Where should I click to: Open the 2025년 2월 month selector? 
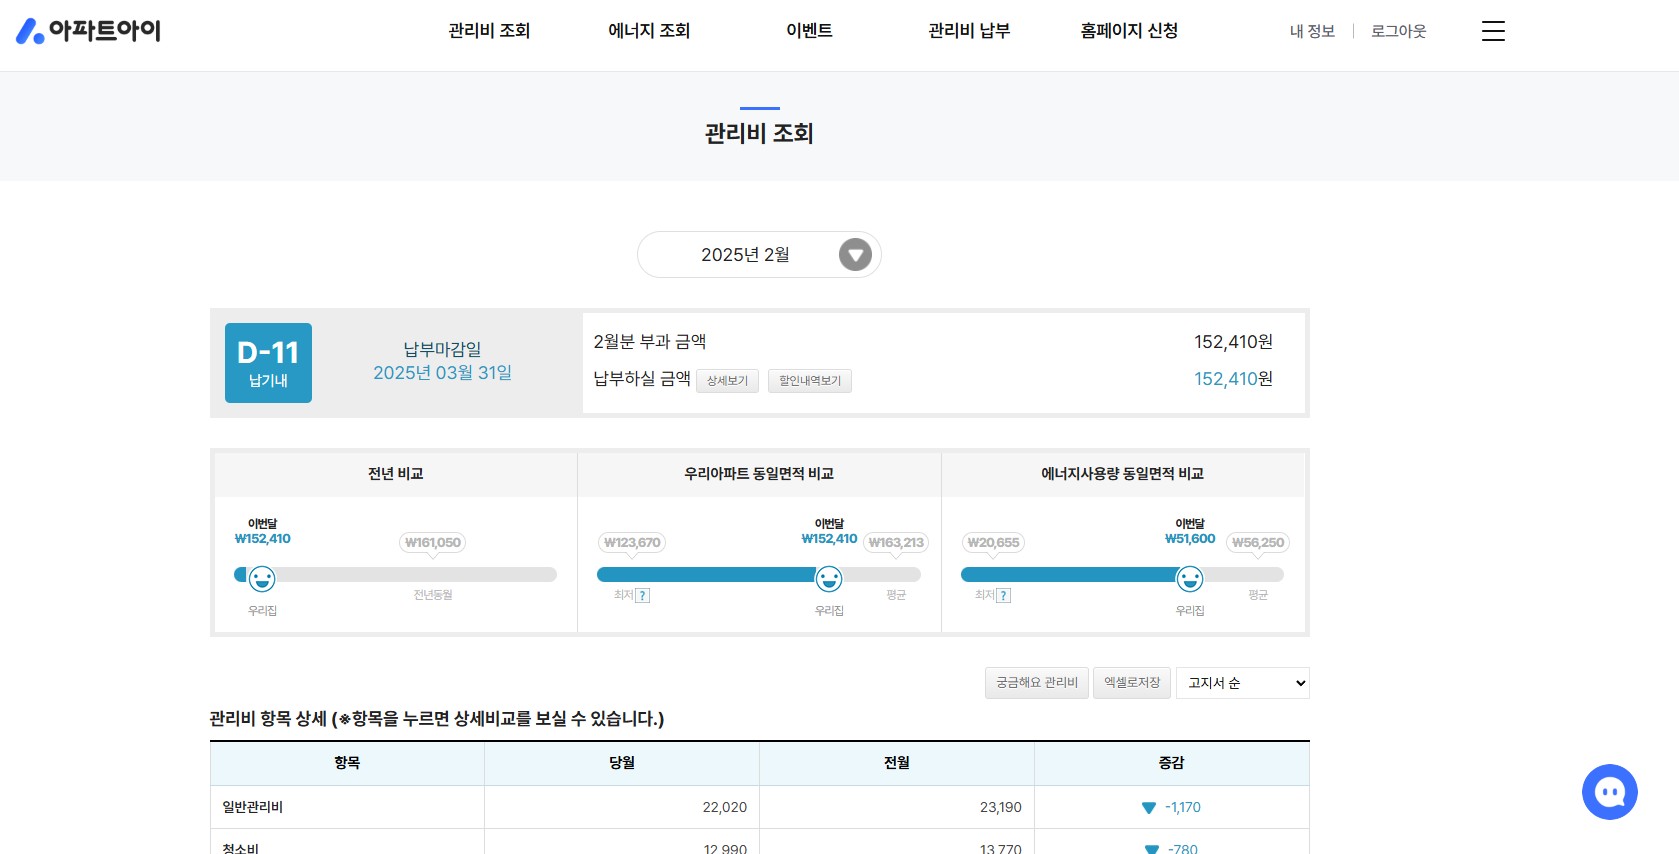coord(759,255)
